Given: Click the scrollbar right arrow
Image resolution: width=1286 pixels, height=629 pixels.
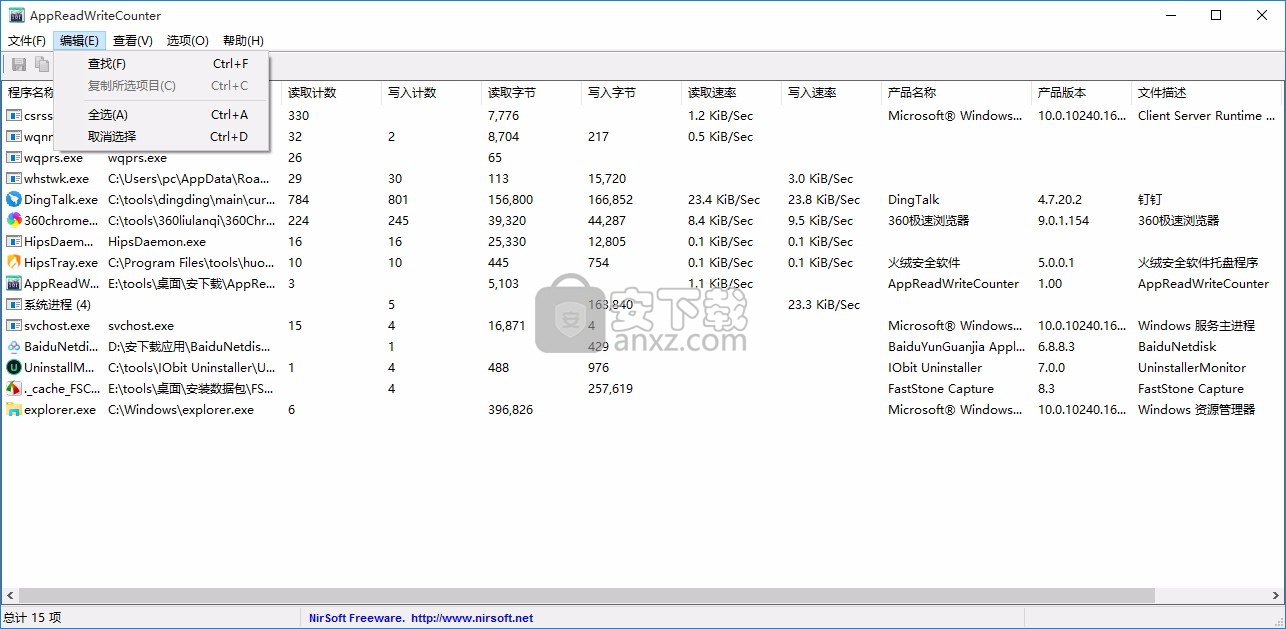Looking at the screenshot, I should [x=1276, y=596].
